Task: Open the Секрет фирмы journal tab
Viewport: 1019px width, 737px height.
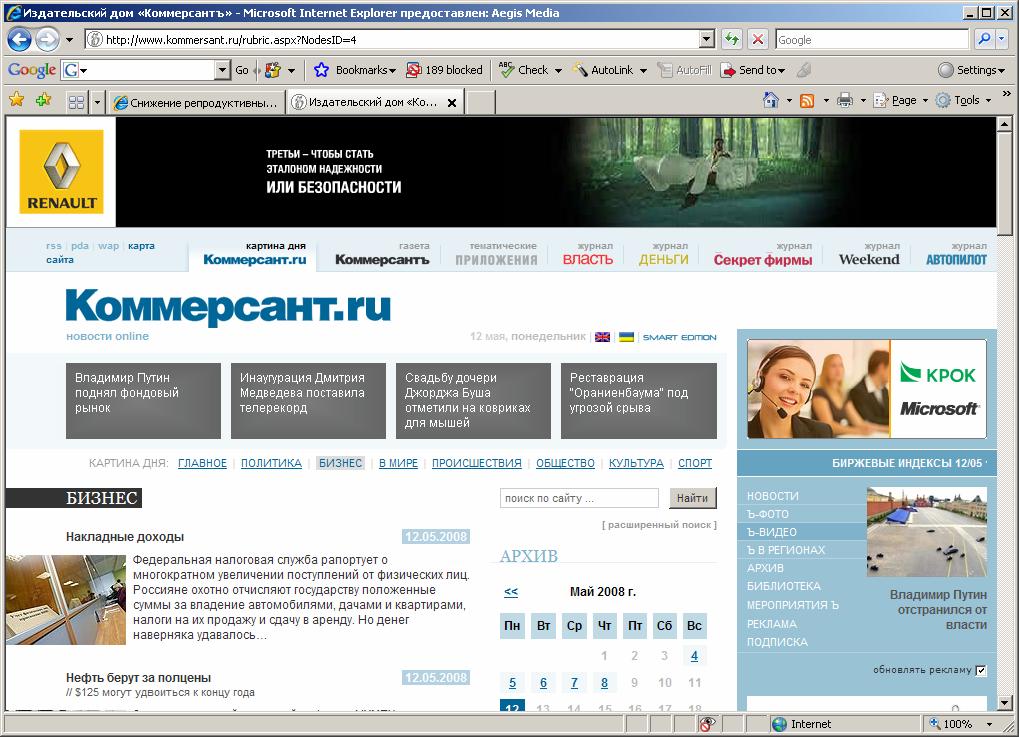Action: pos(763,254)
